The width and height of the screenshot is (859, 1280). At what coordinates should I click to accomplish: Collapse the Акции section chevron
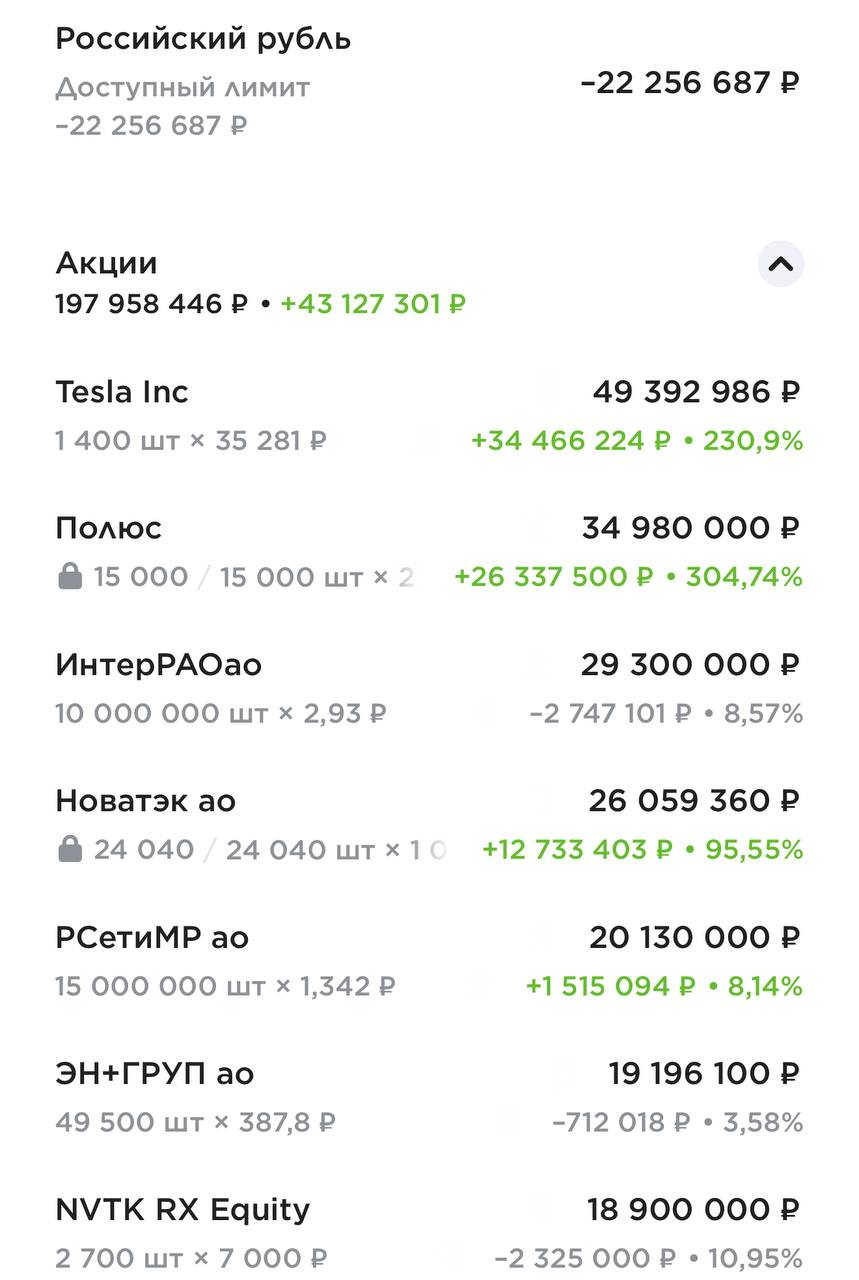point(780,265)
